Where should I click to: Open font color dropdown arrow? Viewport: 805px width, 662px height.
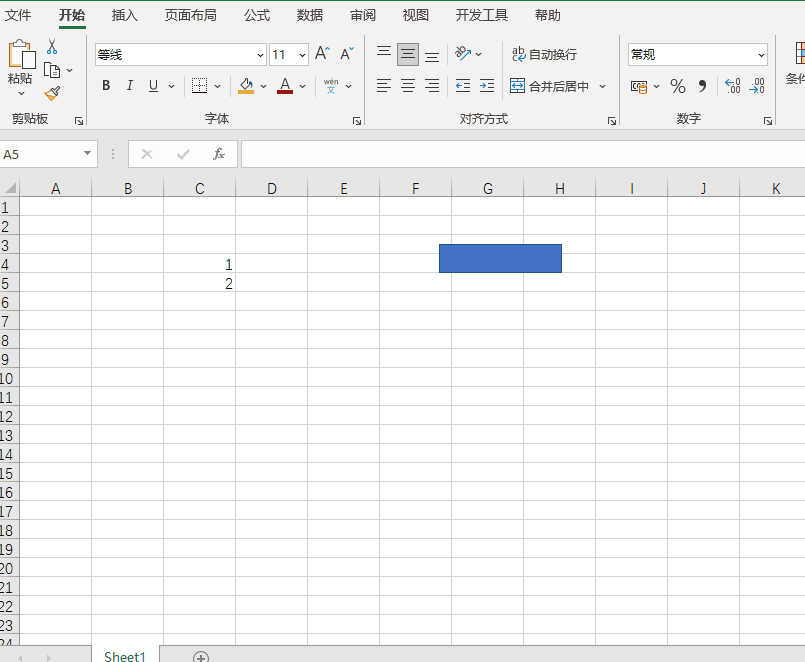pos(302,86)
